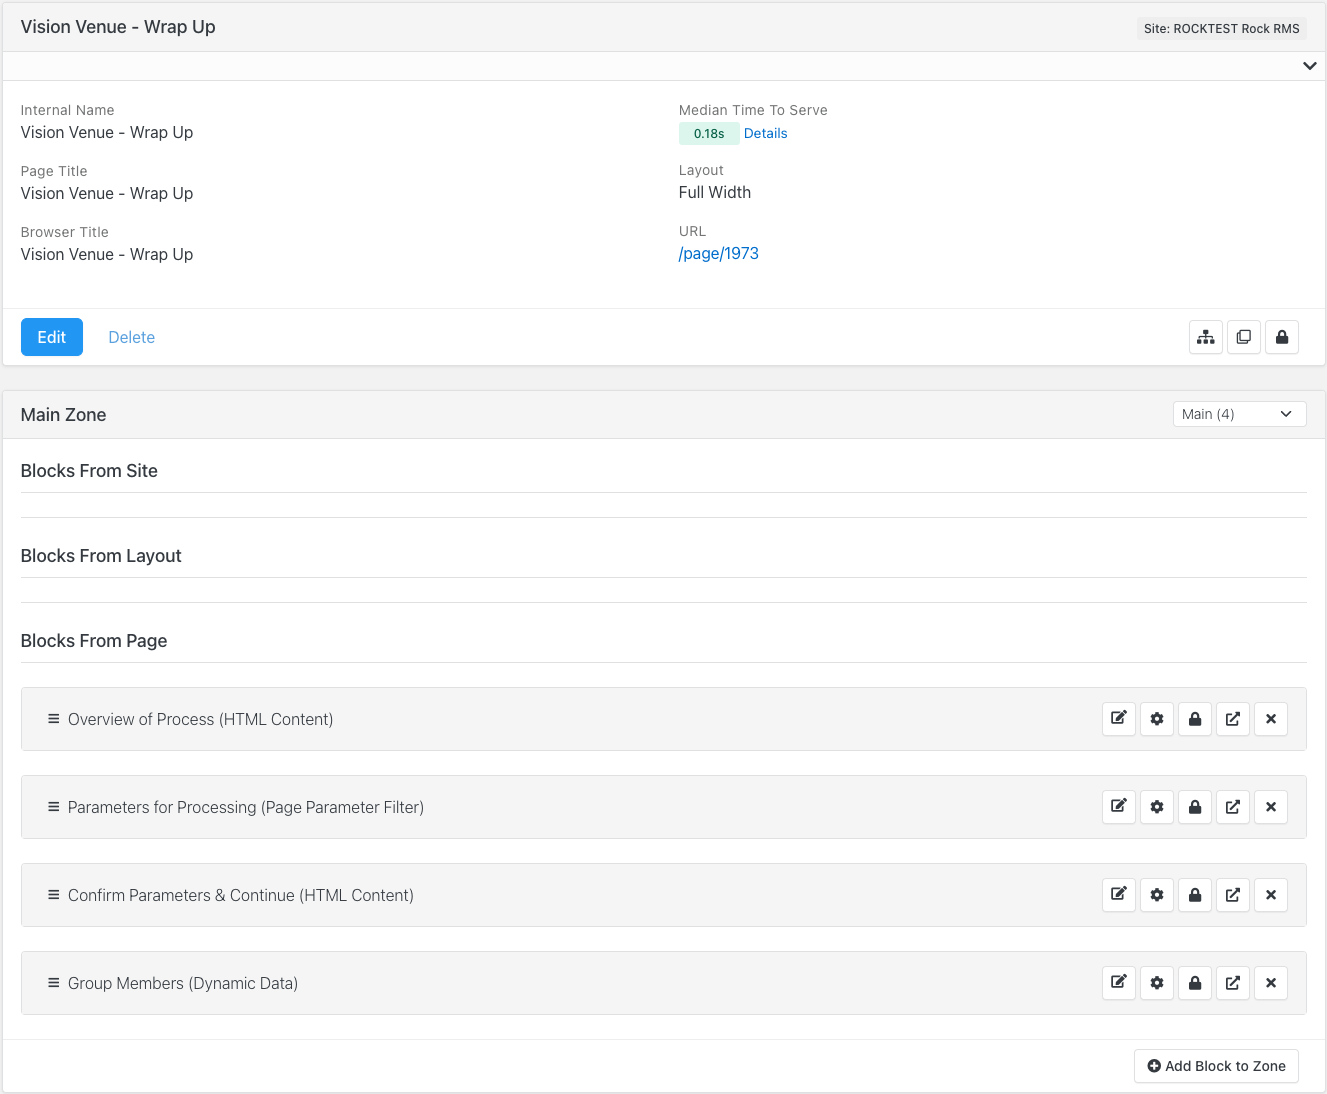Grab reorder handle of Parameters for Processing

(54, 807)
